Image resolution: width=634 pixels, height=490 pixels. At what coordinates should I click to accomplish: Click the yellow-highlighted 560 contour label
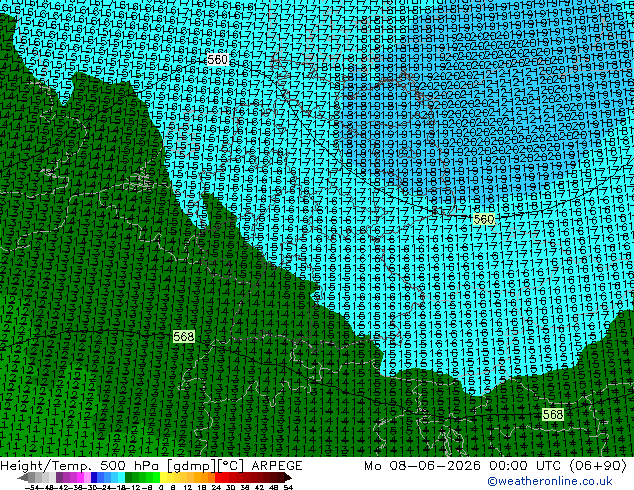484,220
